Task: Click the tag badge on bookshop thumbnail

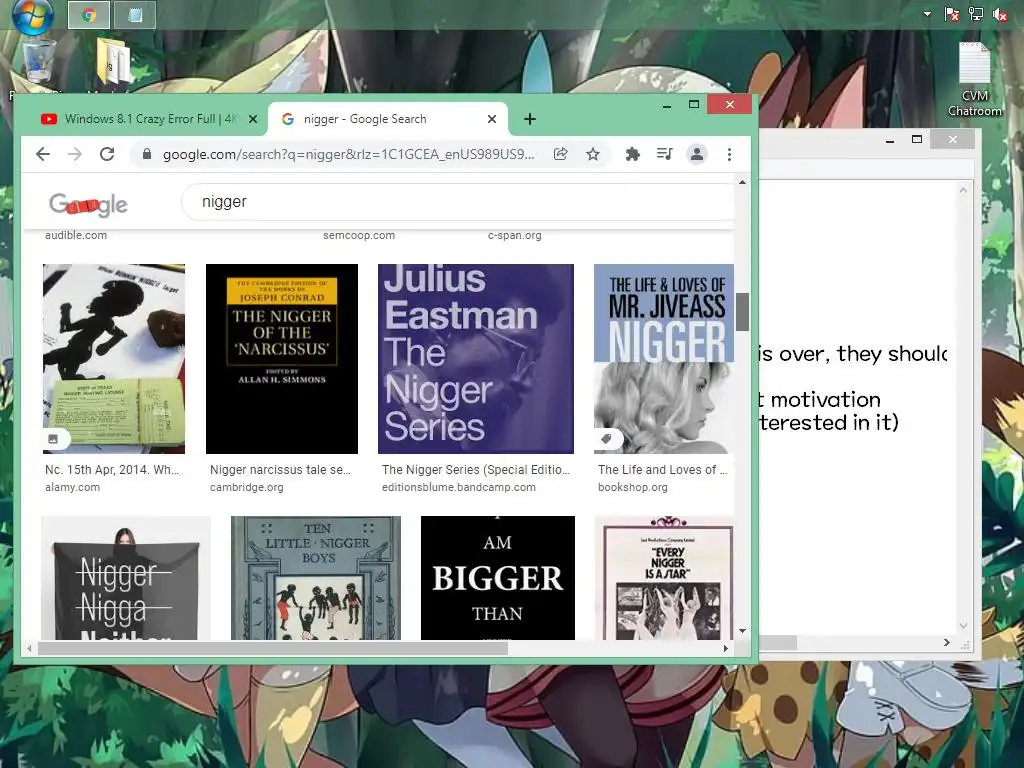Action: [607, 439]
